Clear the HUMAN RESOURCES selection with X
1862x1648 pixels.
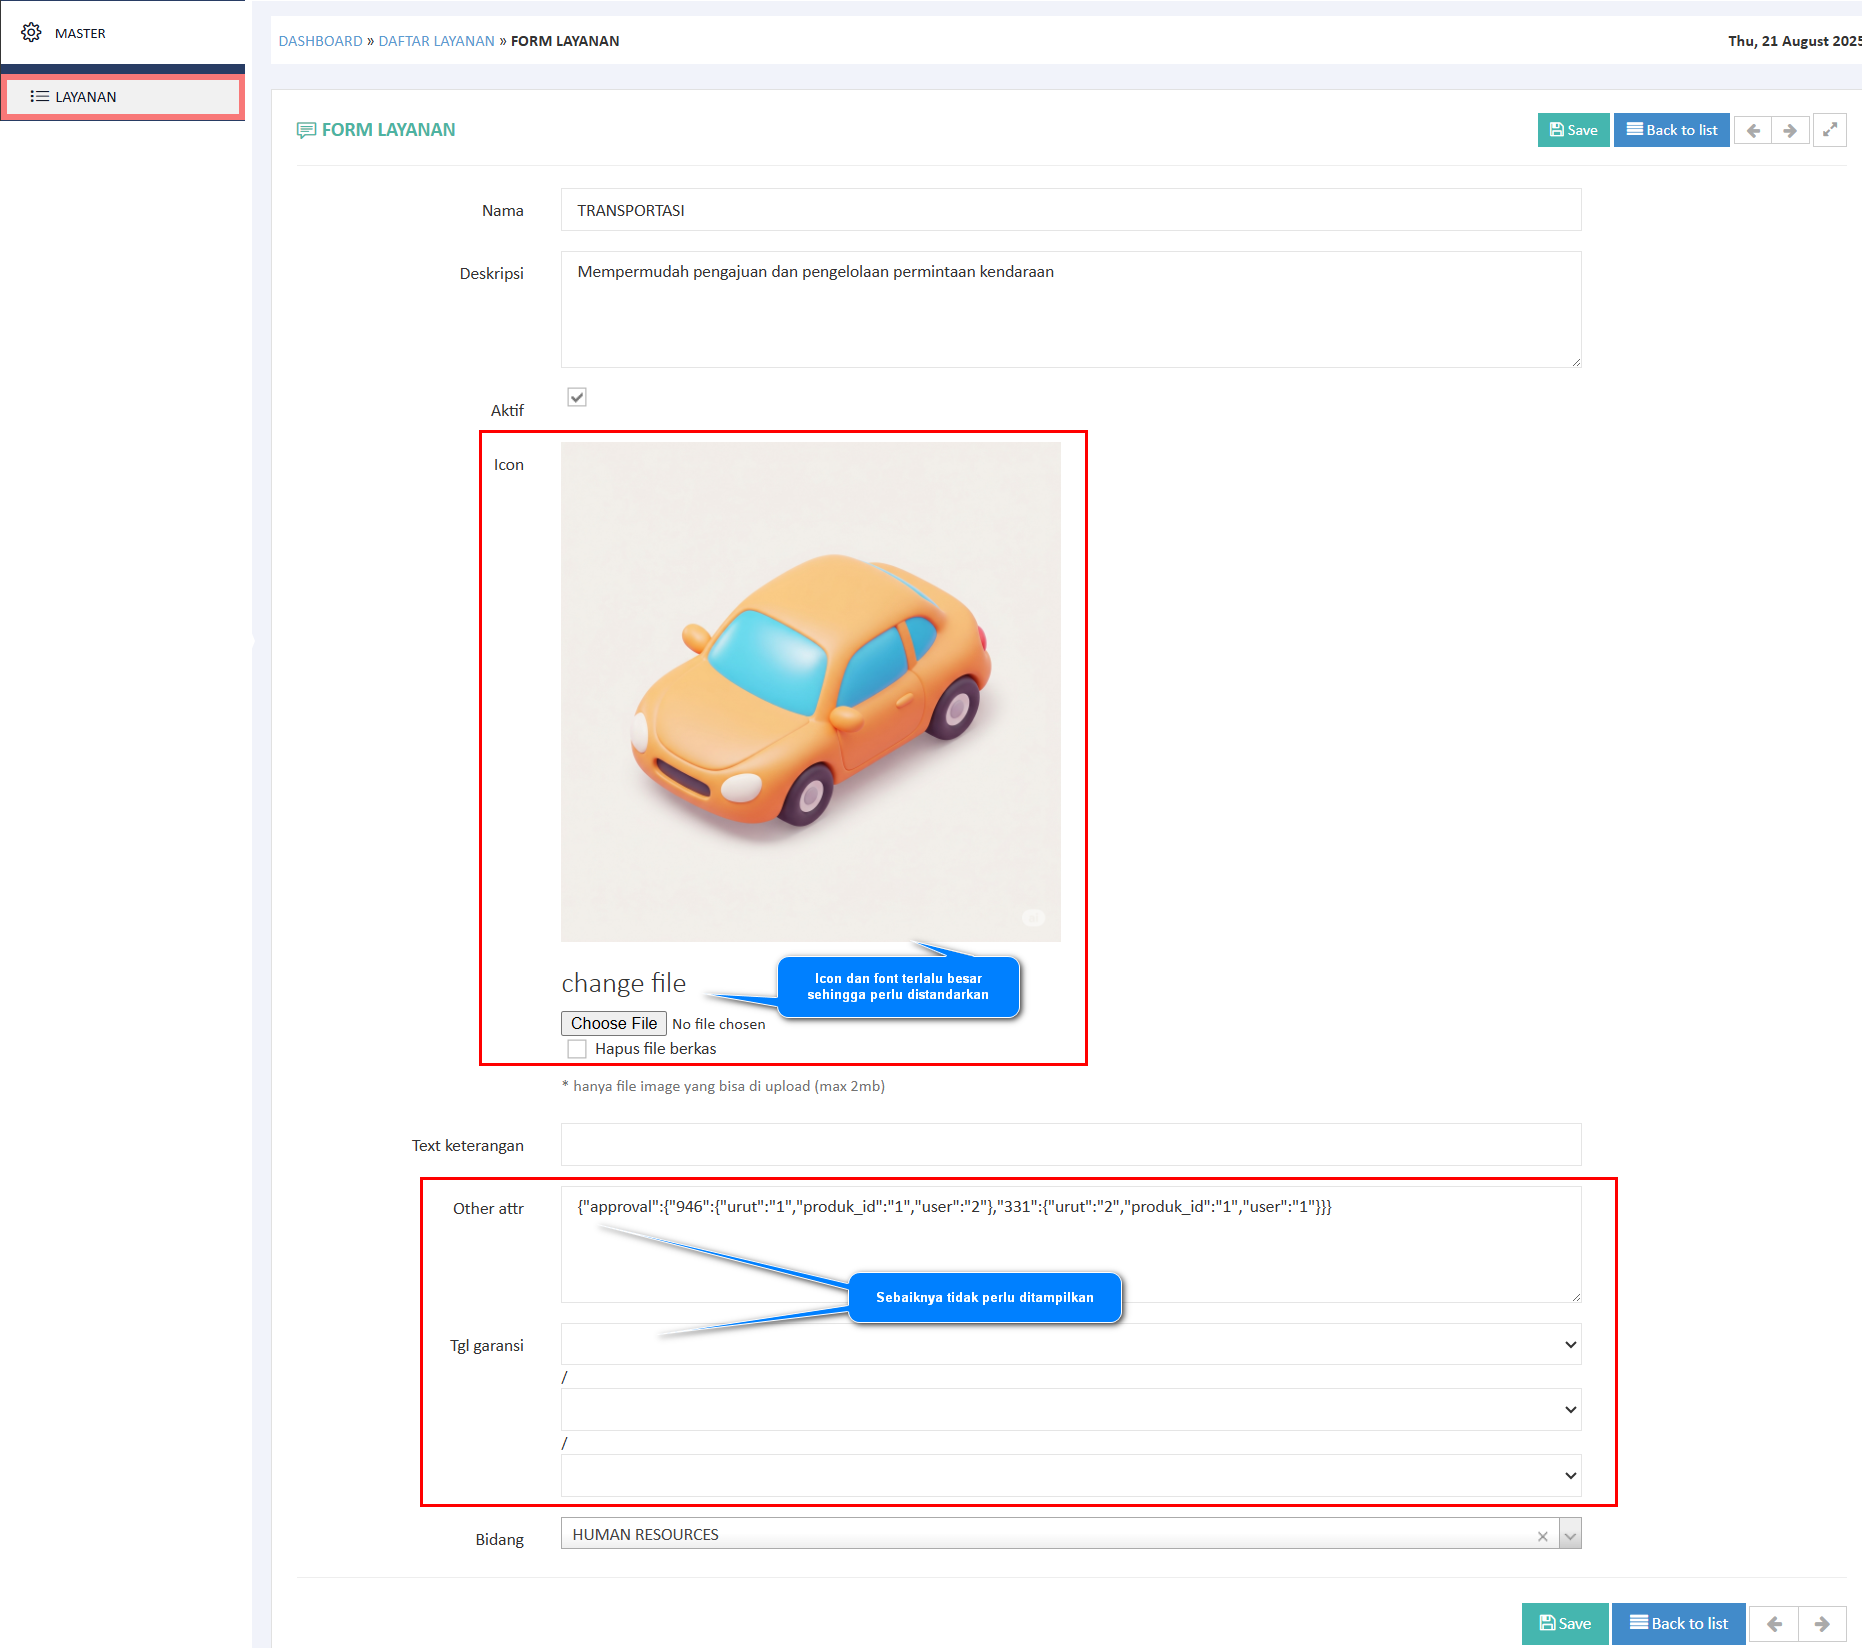(1542, 1536)
